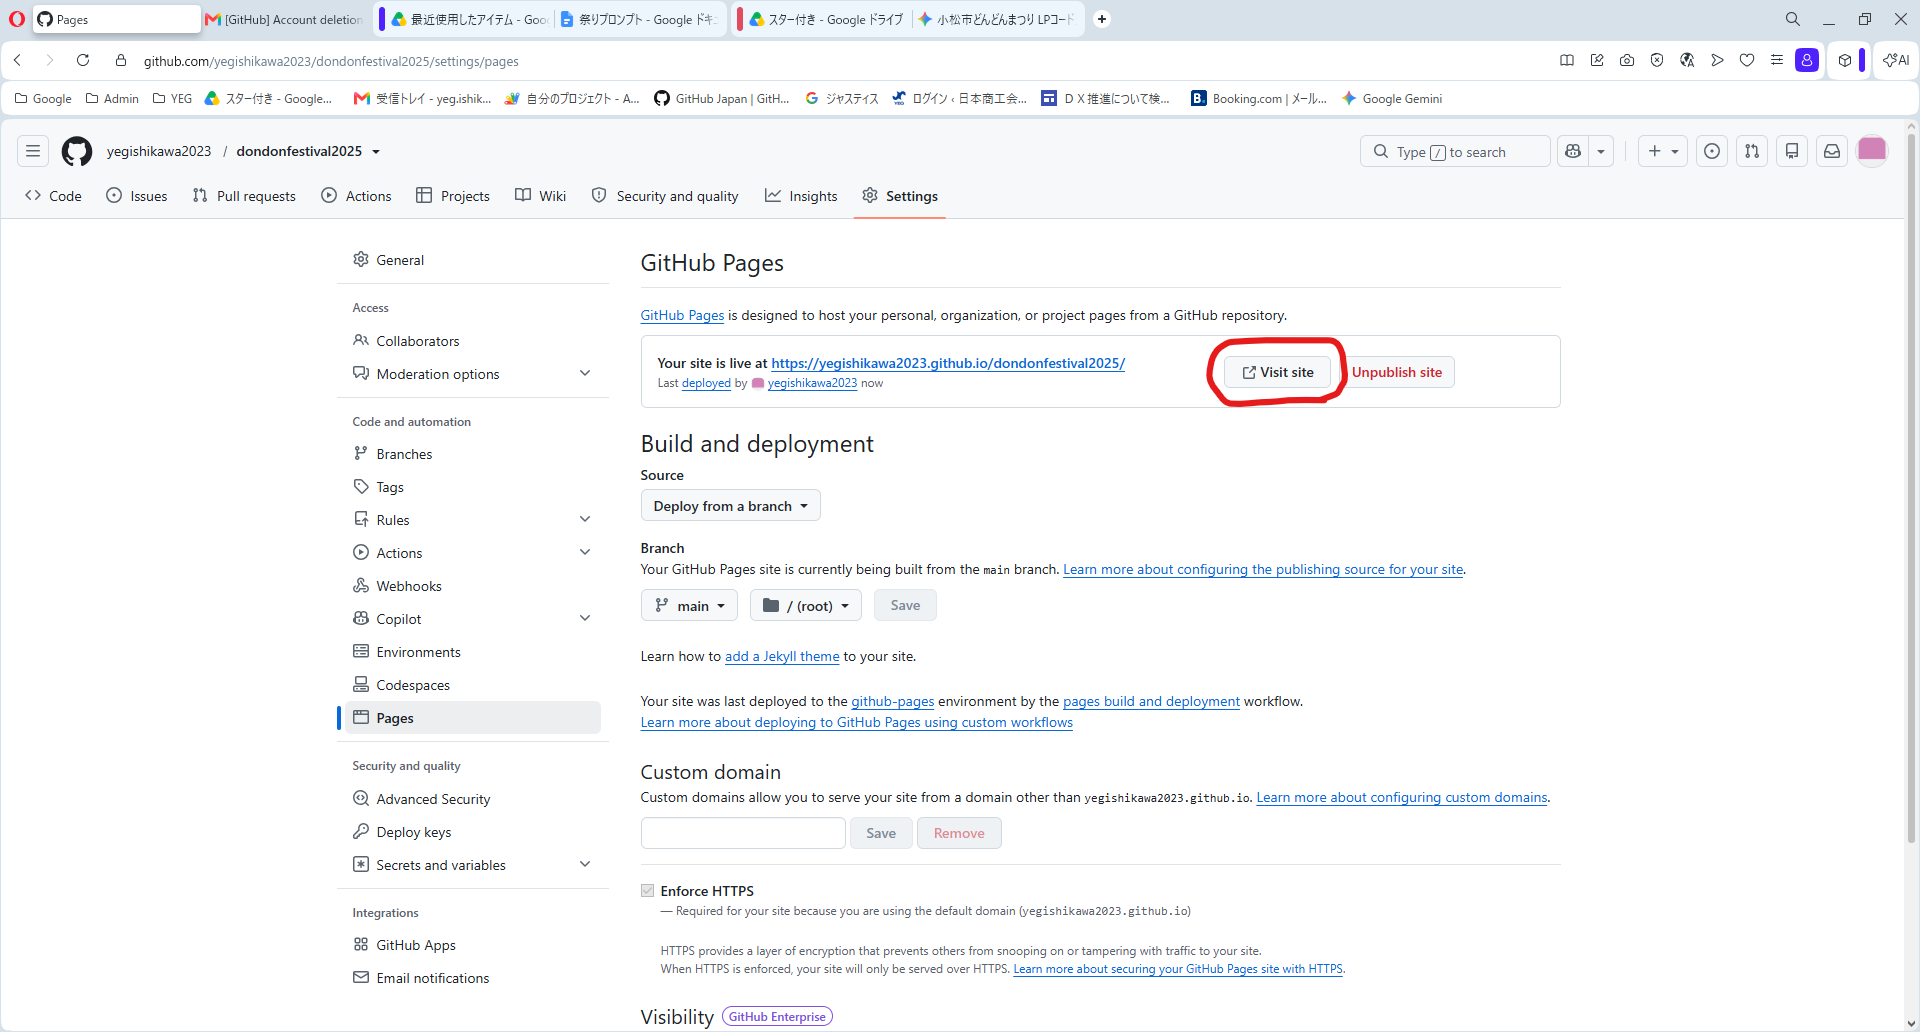Viewport: 1920px width, 1032px height.
Task: Switch to the Actions repository tab
Action: tap(356, 196)
